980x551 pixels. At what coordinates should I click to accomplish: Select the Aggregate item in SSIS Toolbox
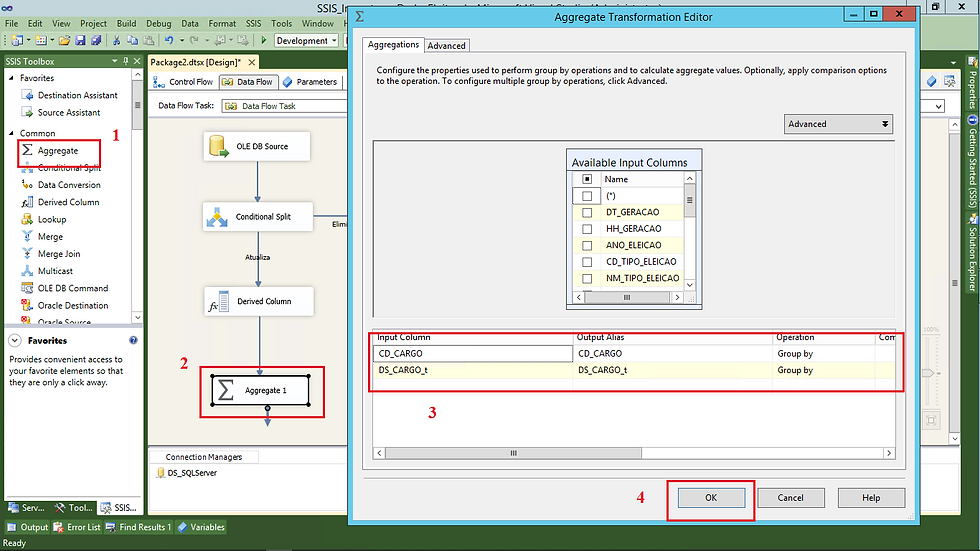(58, 151)
